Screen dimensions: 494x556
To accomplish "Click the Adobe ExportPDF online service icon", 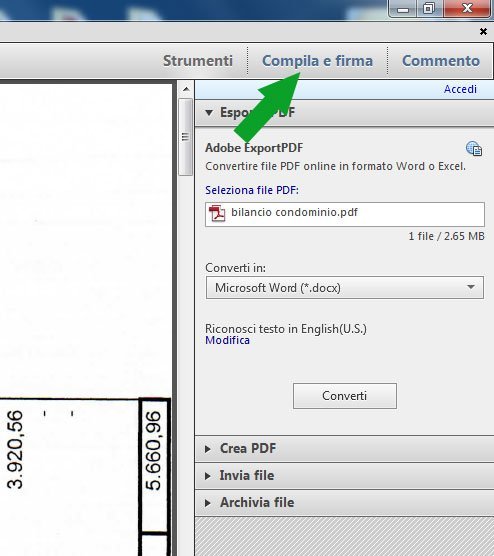I will pos(474,148).
